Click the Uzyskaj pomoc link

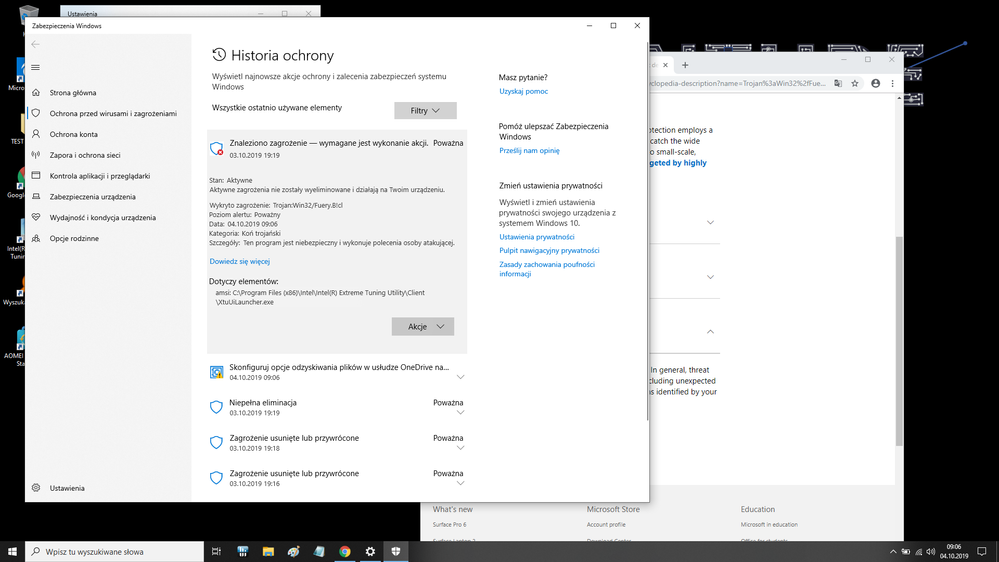[524, 91]
